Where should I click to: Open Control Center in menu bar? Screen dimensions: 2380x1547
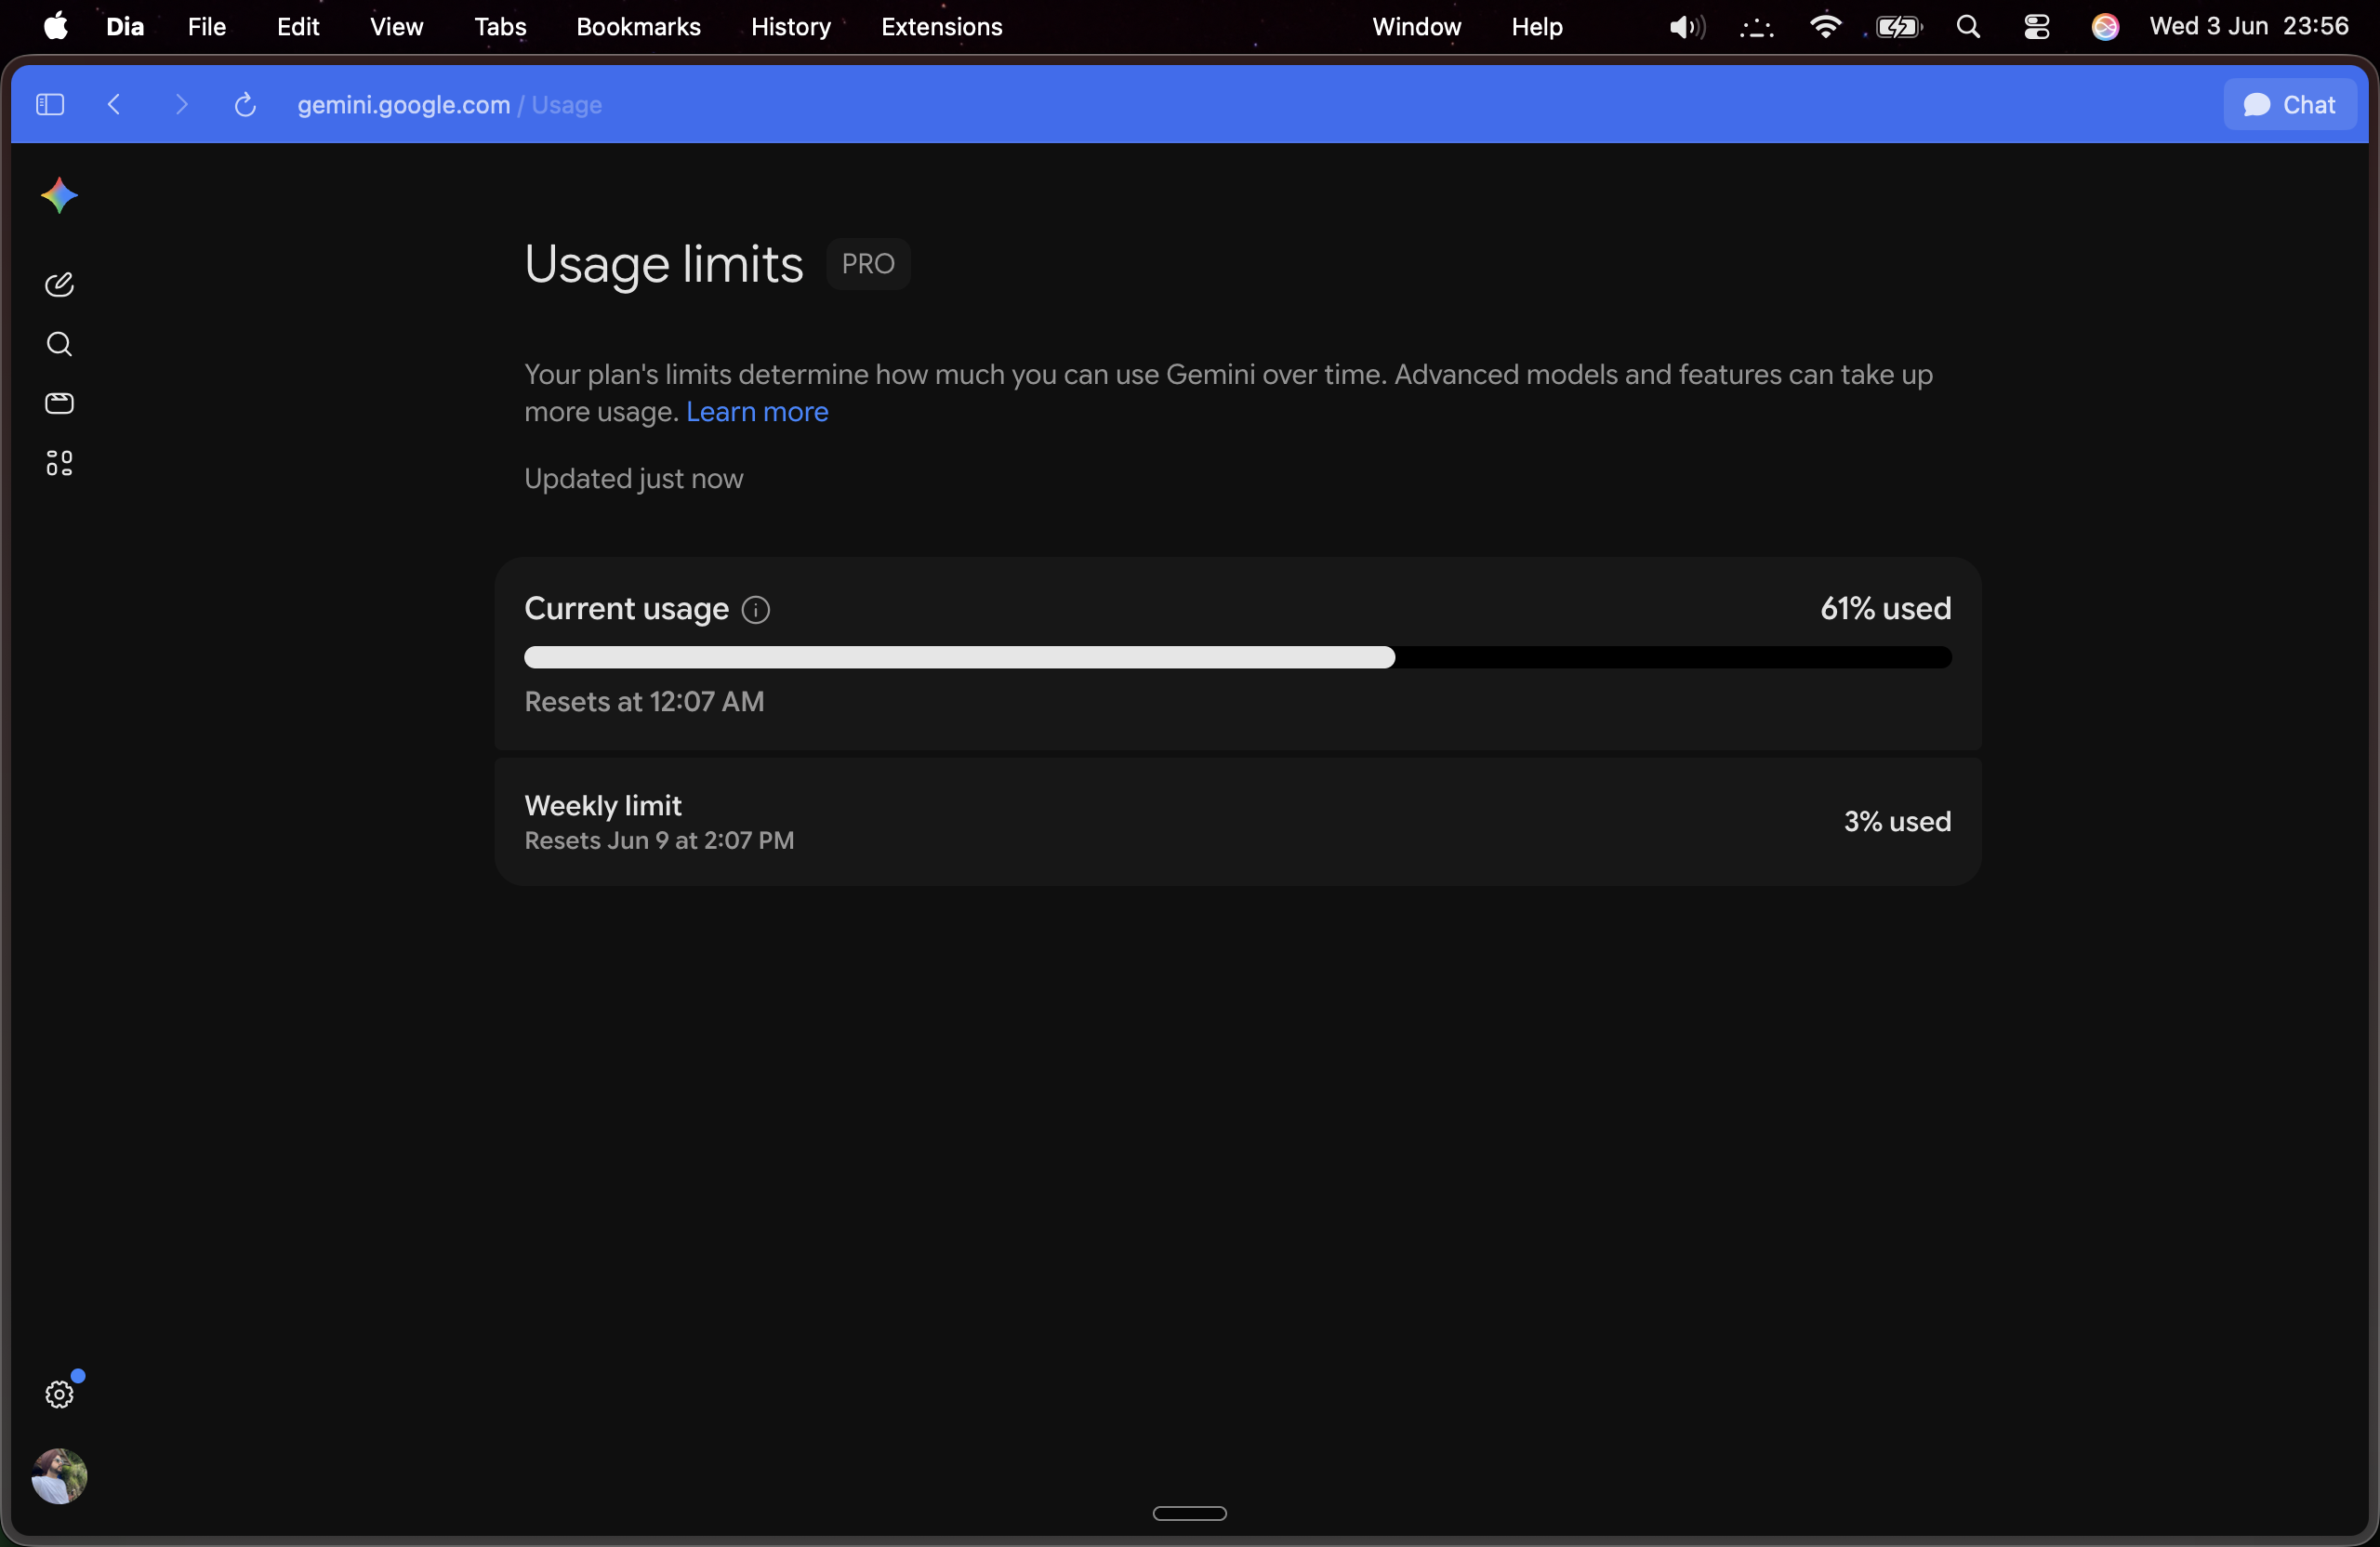pyautogui.click(x=2037, y=27)
